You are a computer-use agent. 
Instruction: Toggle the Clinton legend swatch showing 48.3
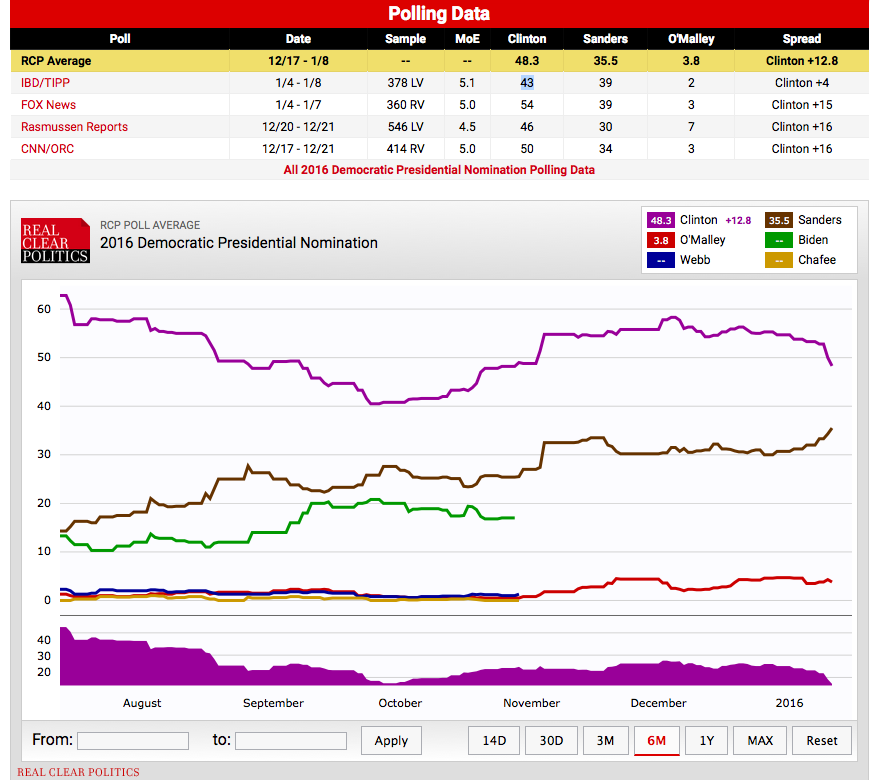(x=661, y=220)
